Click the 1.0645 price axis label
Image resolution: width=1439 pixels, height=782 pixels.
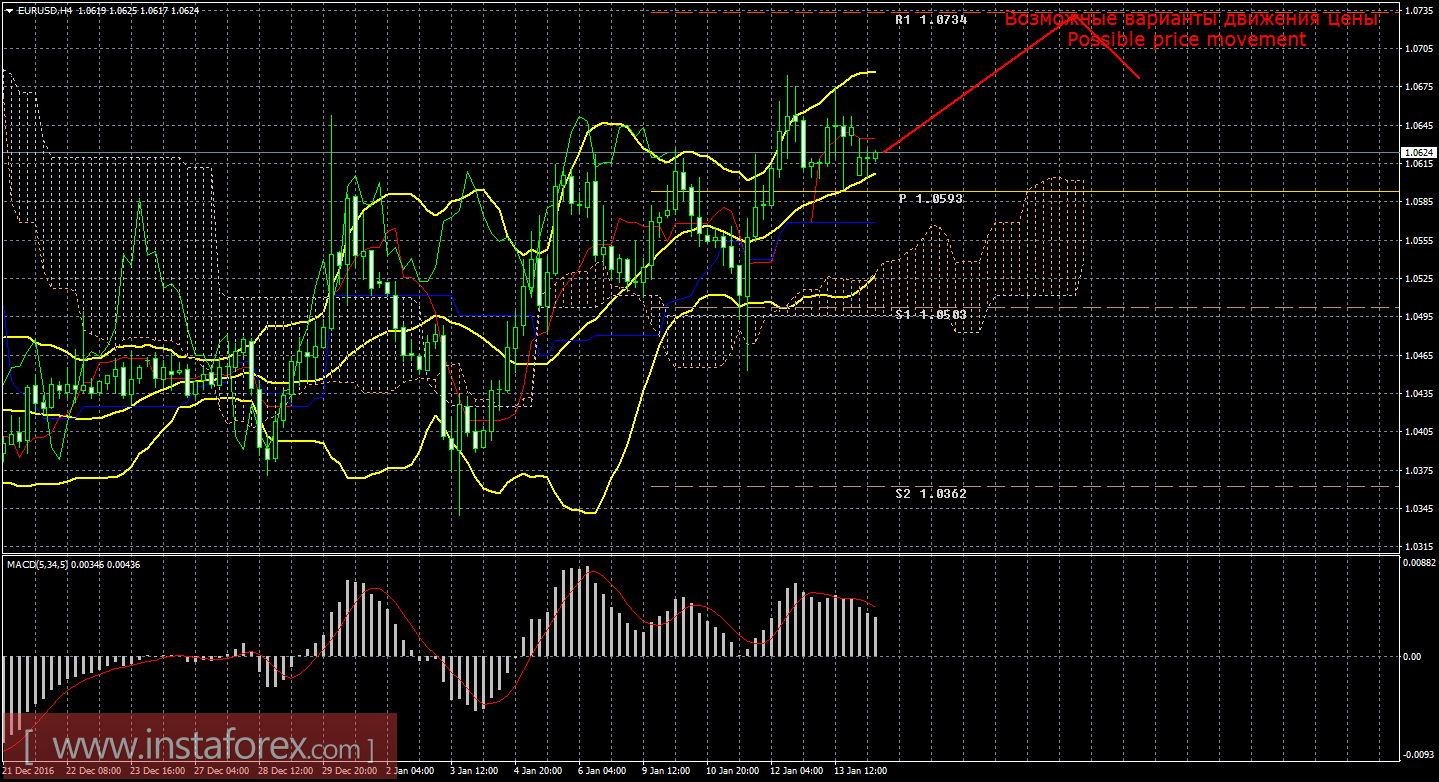[x=1419, y=125]
